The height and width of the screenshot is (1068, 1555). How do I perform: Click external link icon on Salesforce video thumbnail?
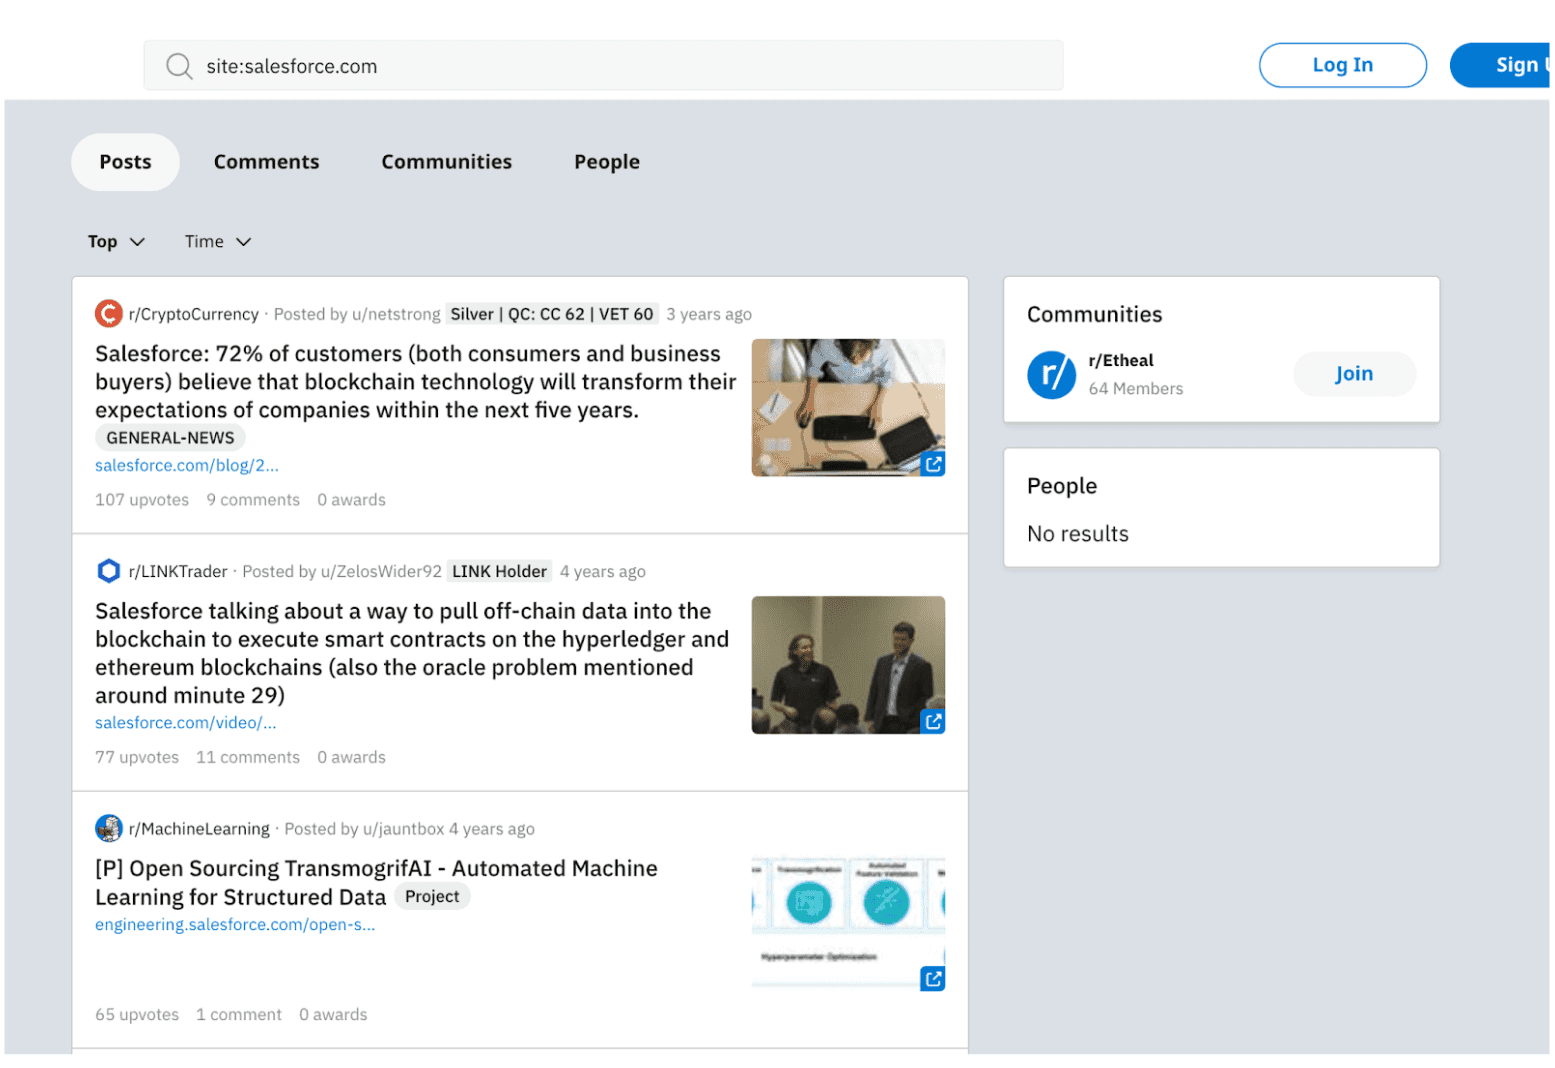(x=932, y=721)
